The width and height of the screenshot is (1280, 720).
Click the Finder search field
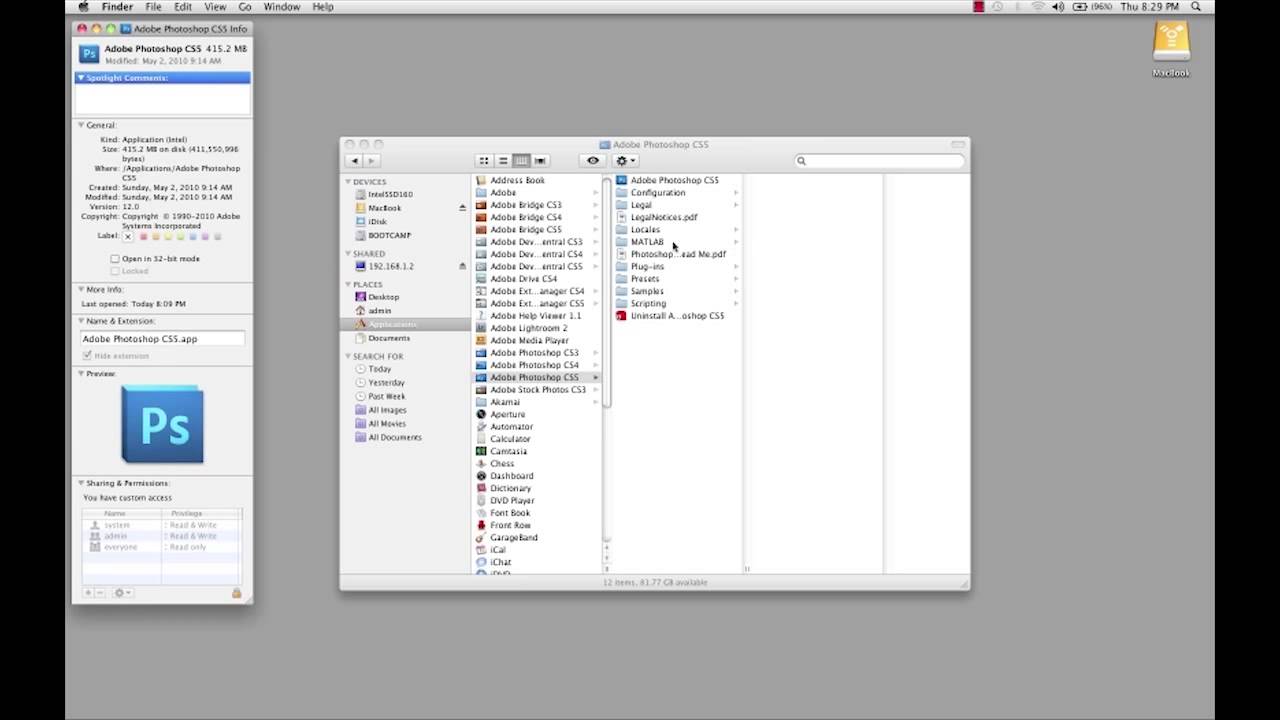pos(880,160)
